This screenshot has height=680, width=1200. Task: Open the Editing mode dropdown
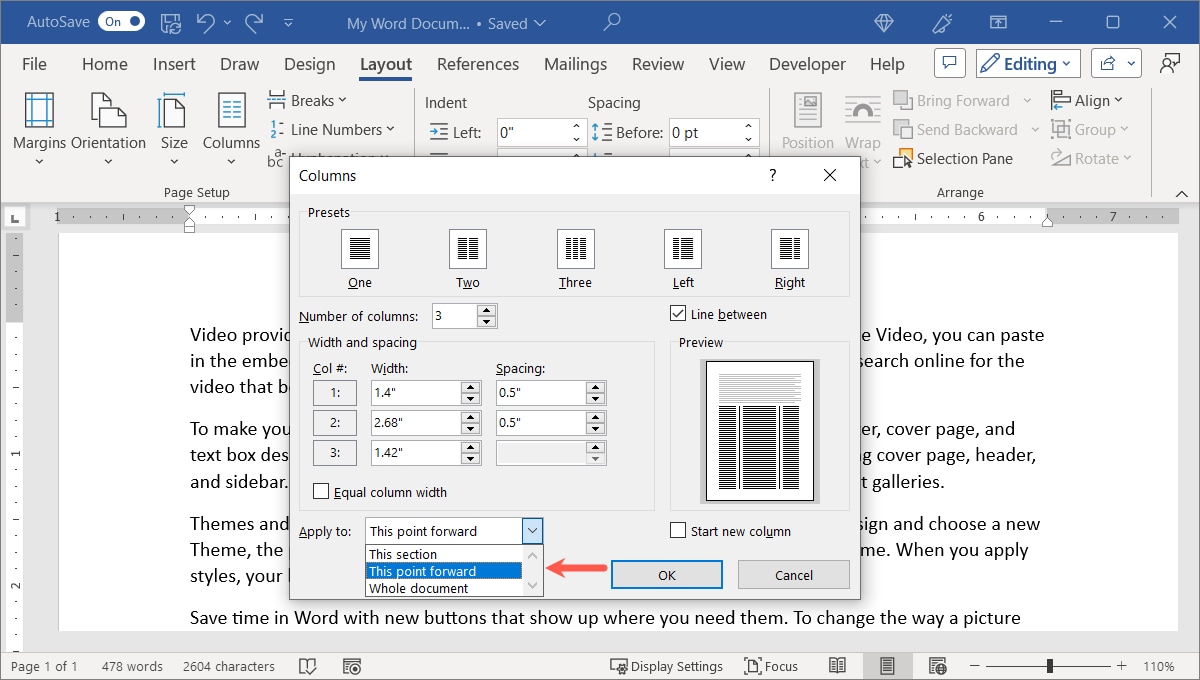coord(1027,63)
